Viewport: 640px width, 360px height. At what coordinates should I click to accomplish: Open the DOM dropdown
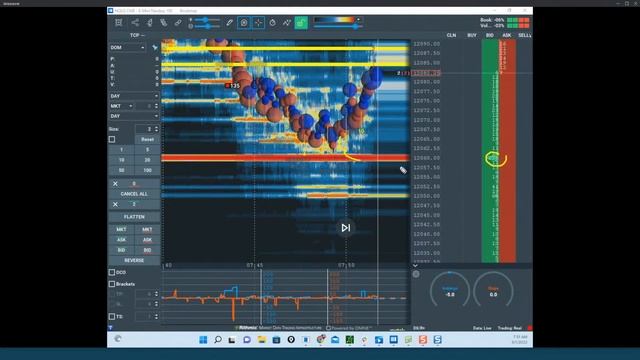coord(127,48)
